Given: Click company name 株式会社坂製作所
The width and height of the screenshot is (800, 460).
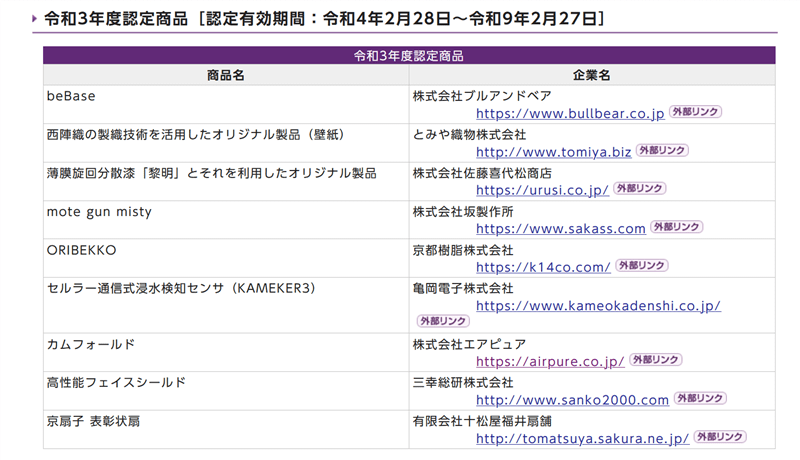Looking at the screenshot, I should (x=463, y=212).
